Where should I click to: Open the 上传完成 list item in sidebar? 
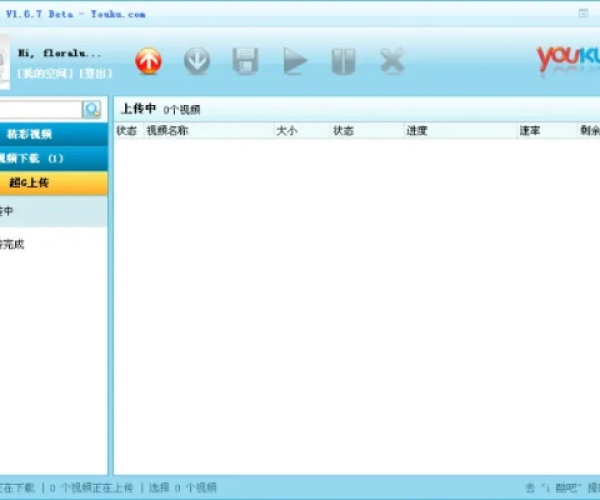point(54,244)
